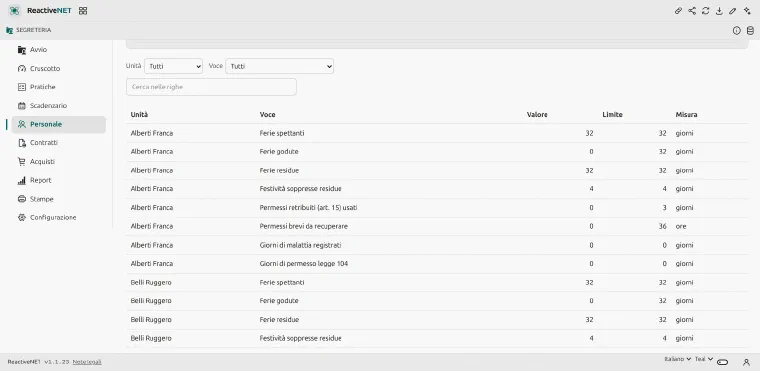
Task: Click the Stampe printer icon
Action: click(x=21, y=199)
